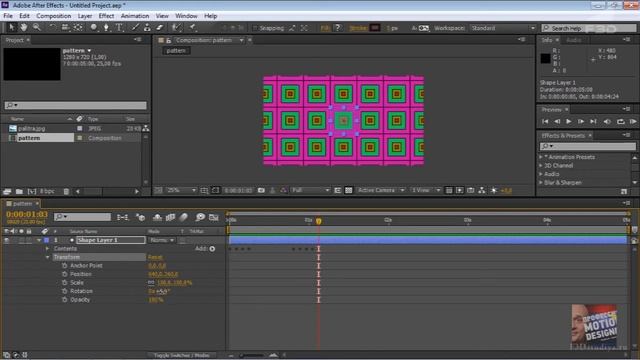Toggle the Scale stopwatch

[x=64, y=282]
